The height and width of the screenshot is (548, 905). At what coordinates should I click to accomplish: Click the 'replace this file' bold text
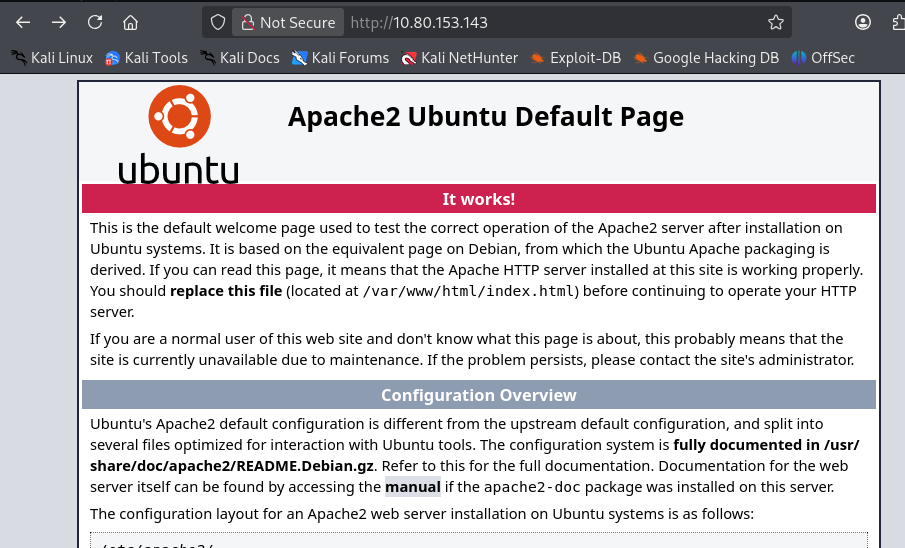coord(226,291)
